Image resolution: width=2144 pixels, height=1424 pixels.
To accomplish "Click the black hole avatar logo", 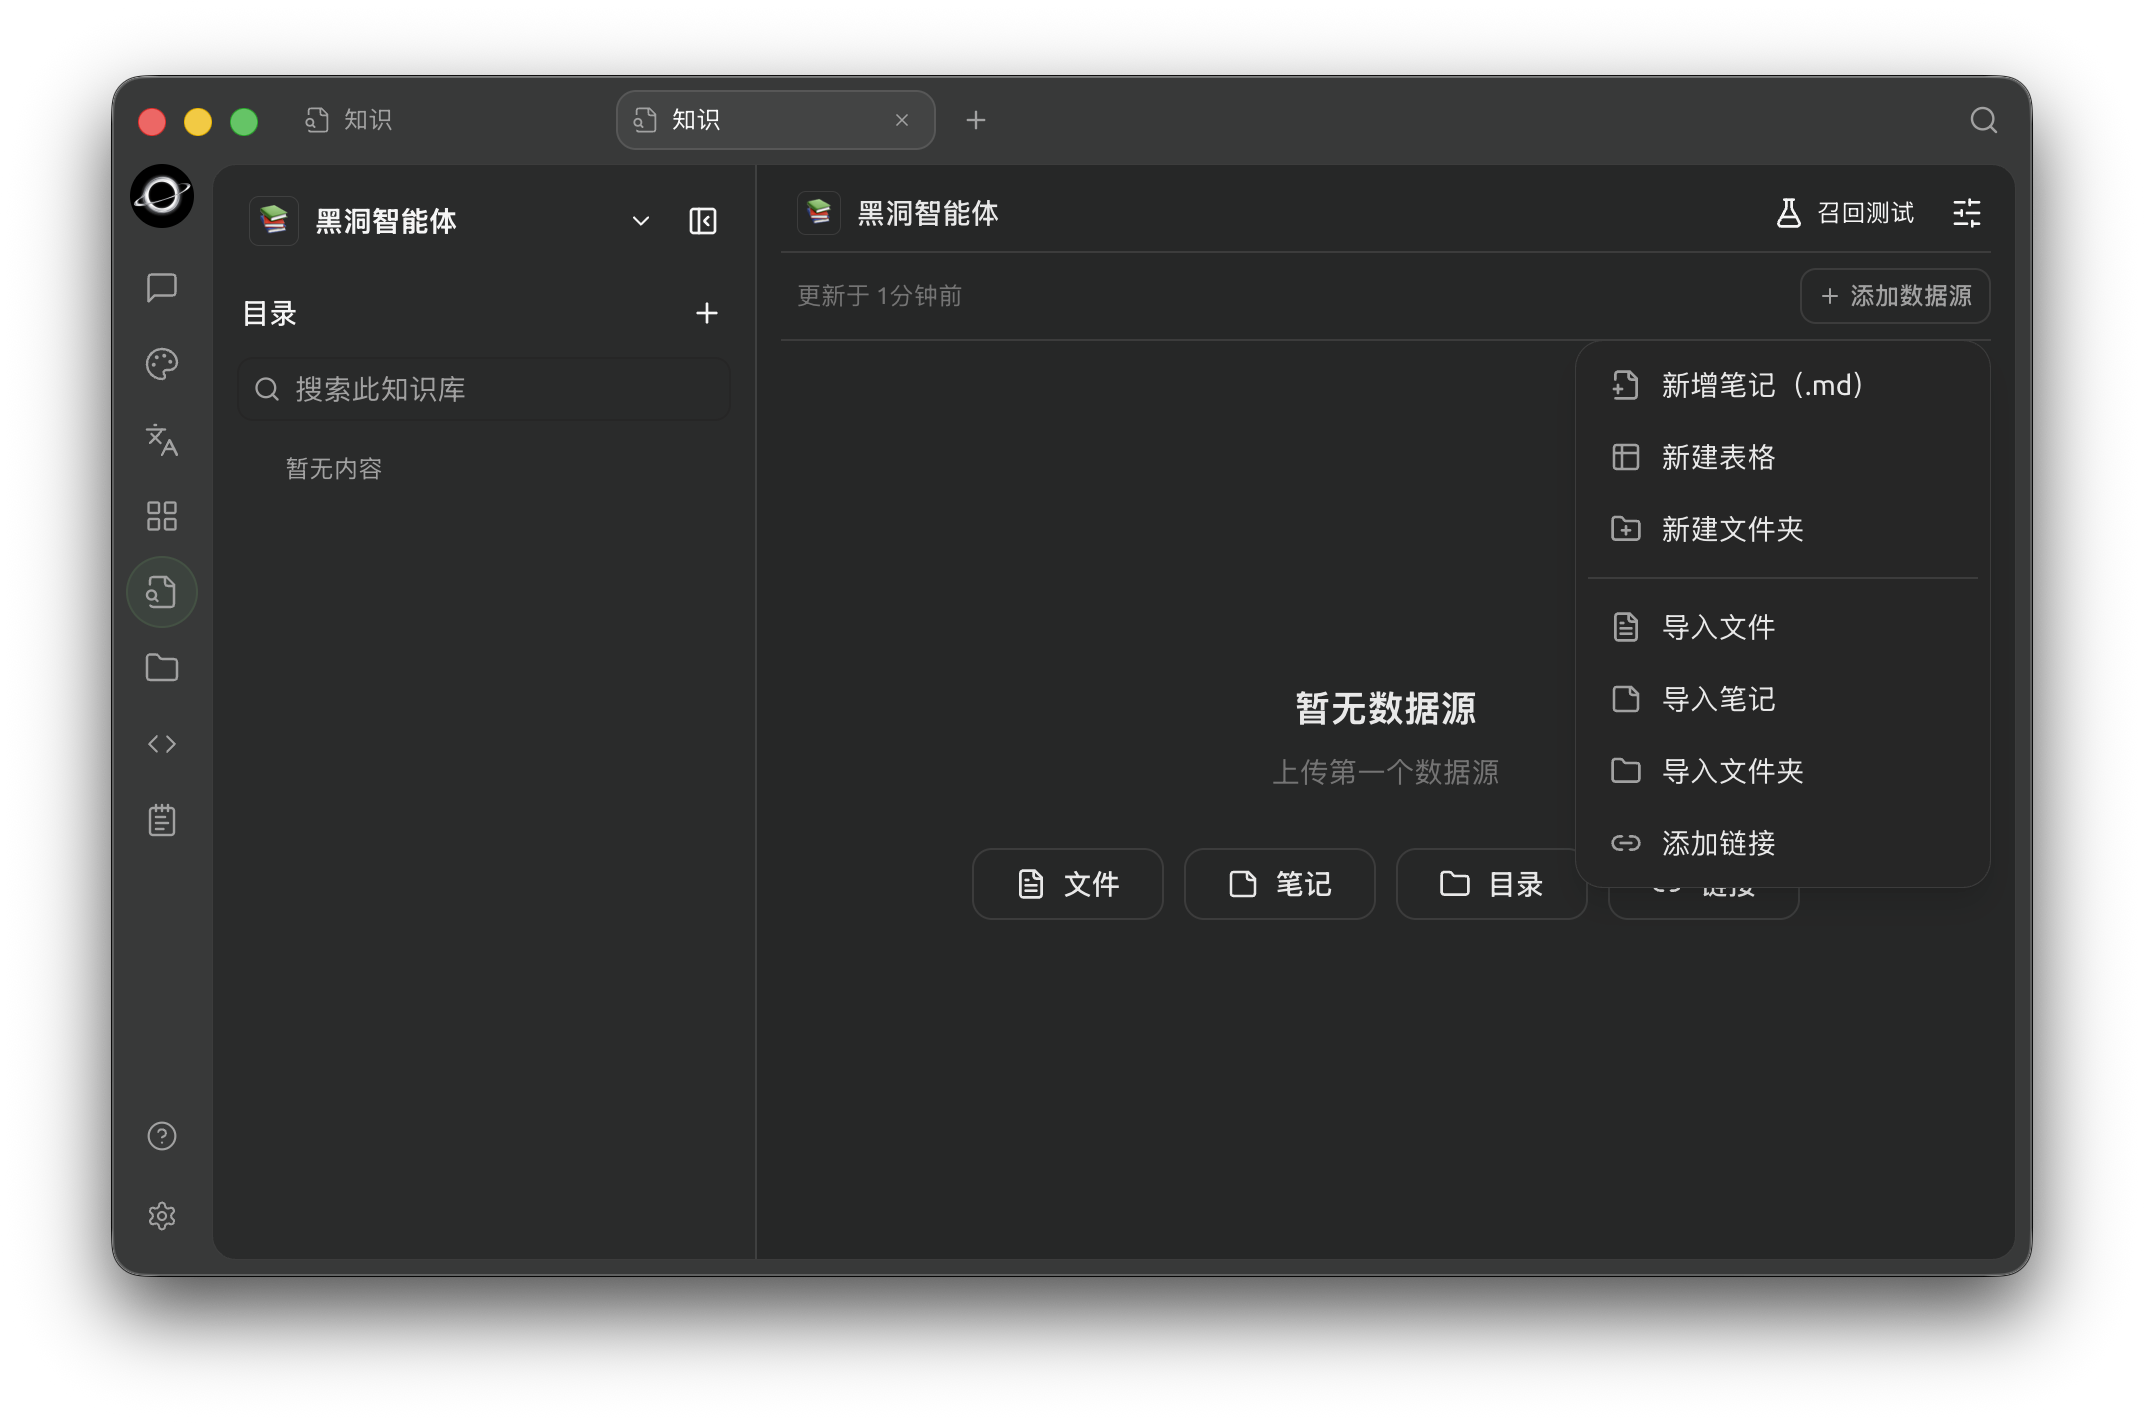I will click(161, 196).
